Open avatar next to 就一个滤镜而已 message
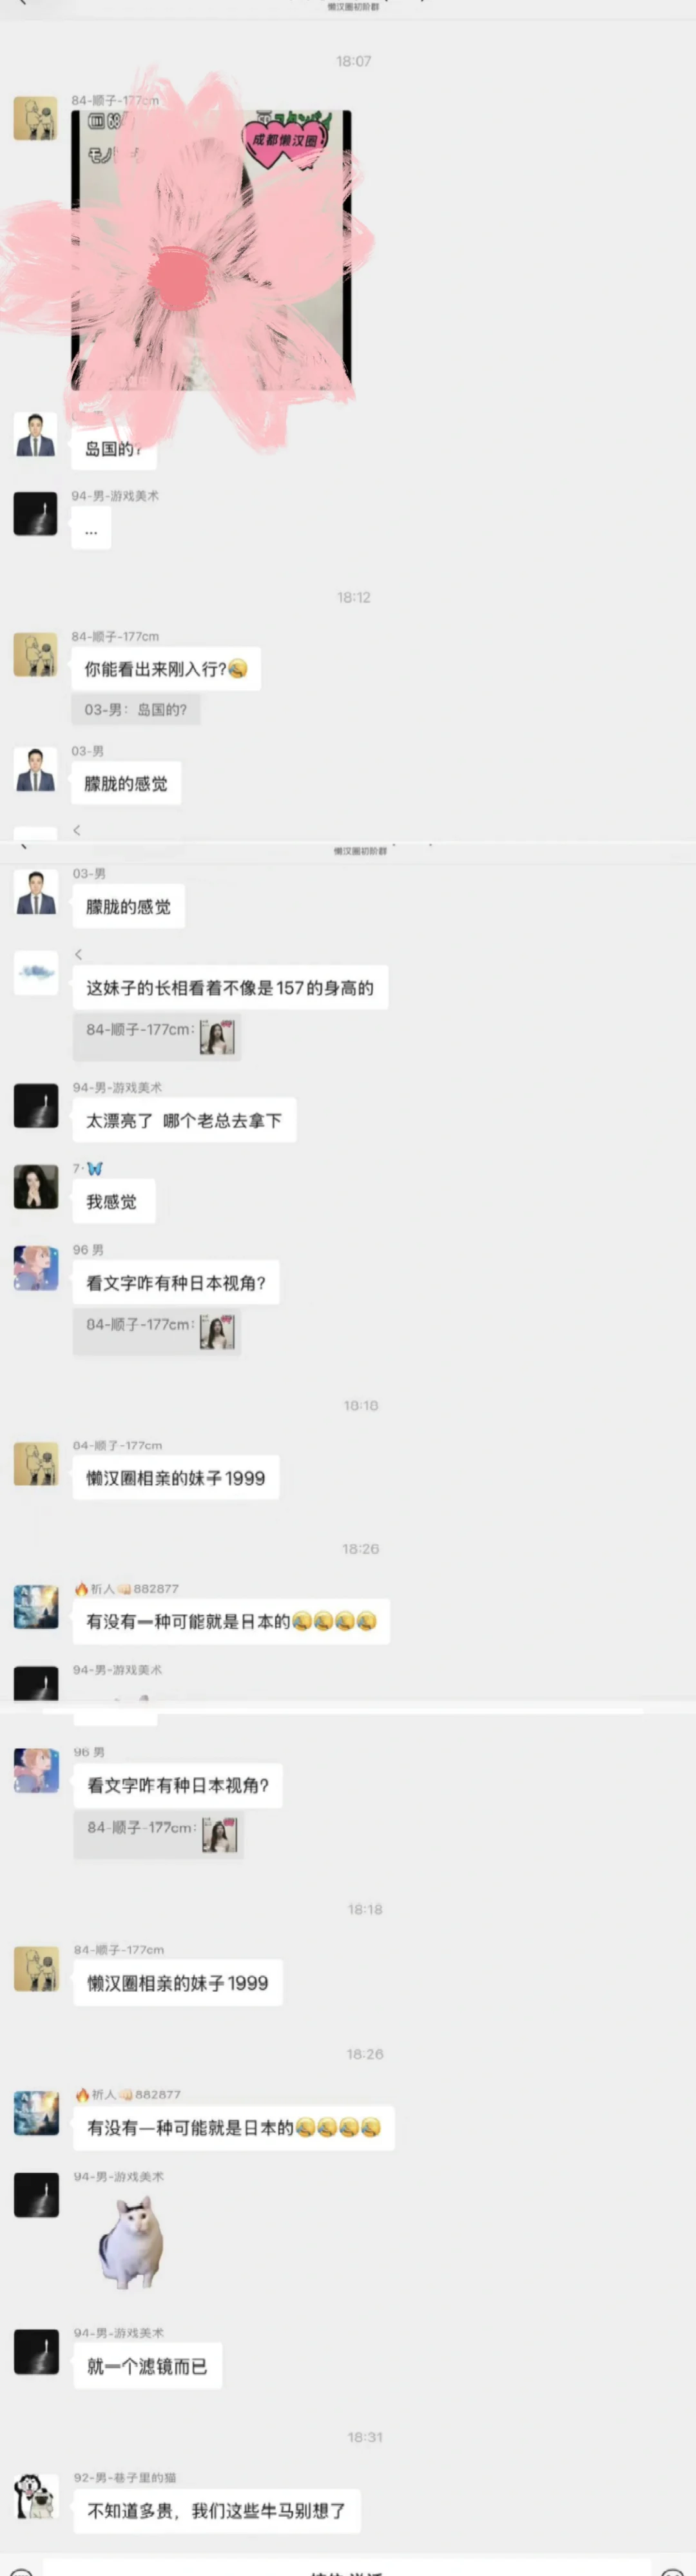 (x=36, y=2352)
